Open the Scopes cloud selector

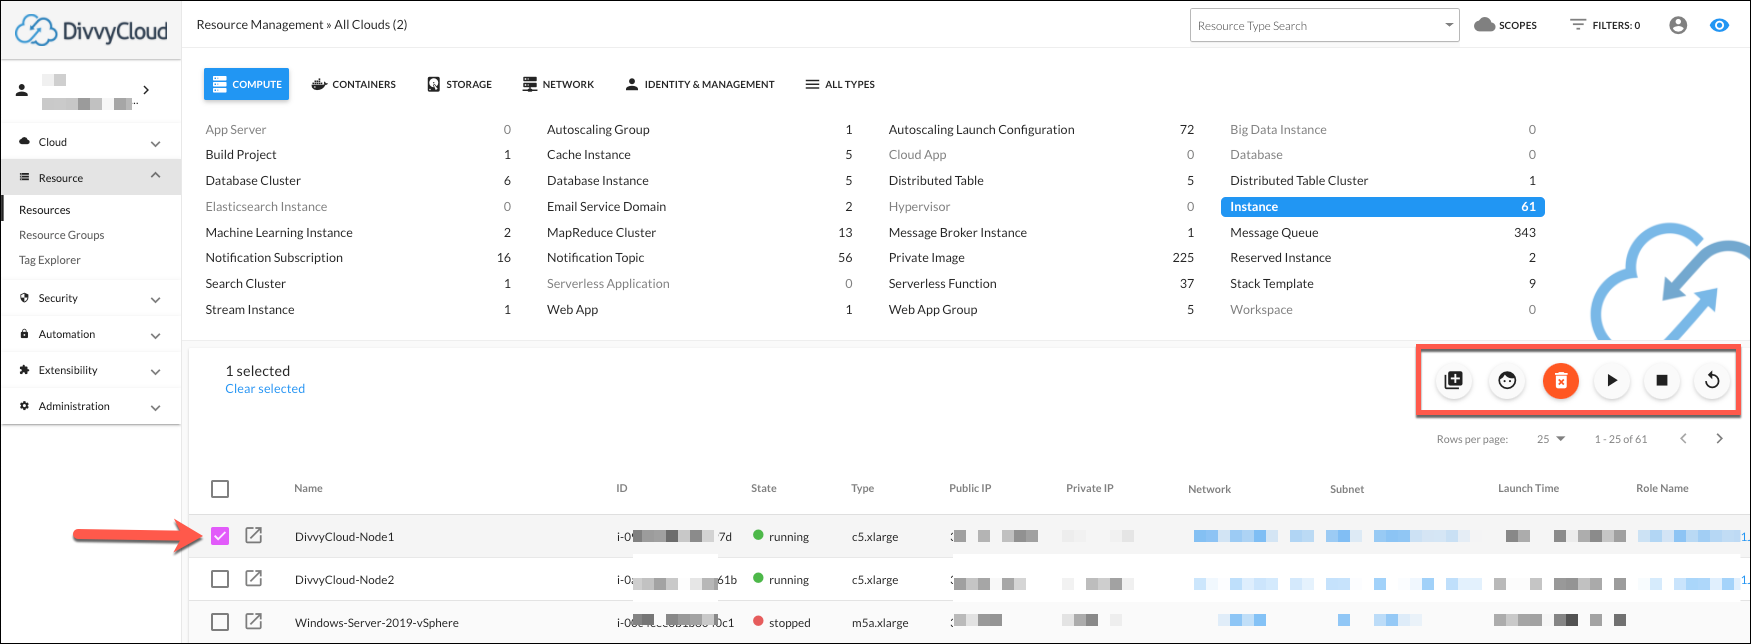(x=1506, y=25)
